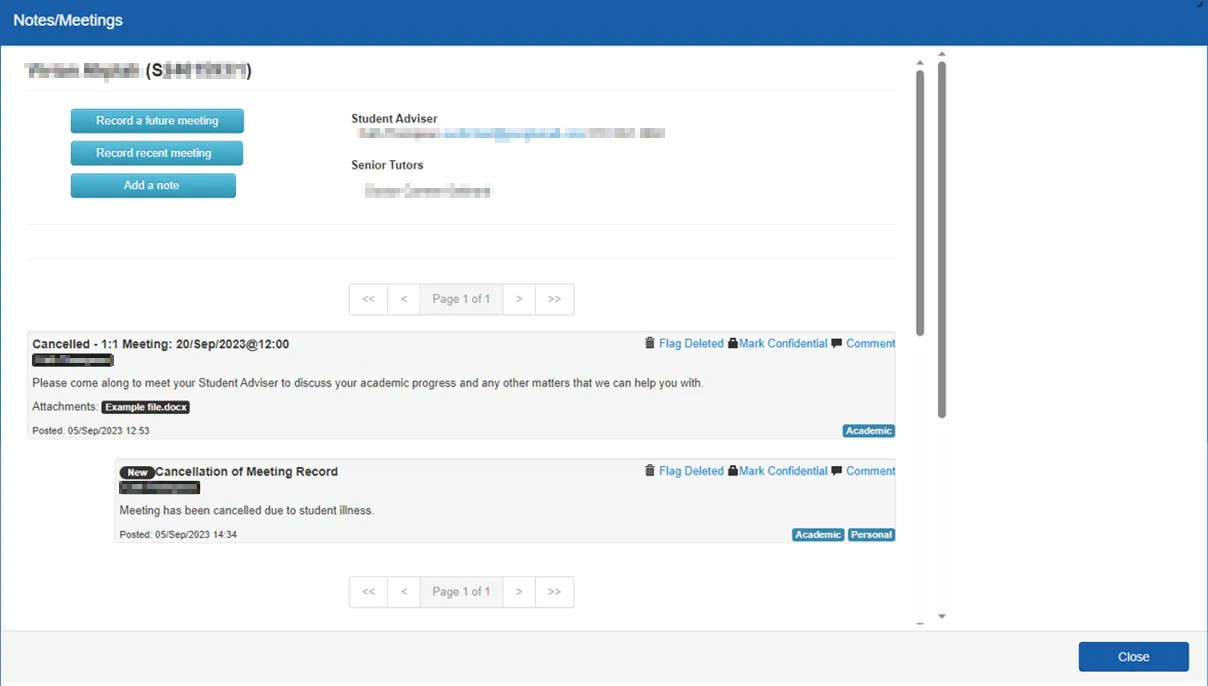Click the scrollbar down arrow on the right

(940, 615)
